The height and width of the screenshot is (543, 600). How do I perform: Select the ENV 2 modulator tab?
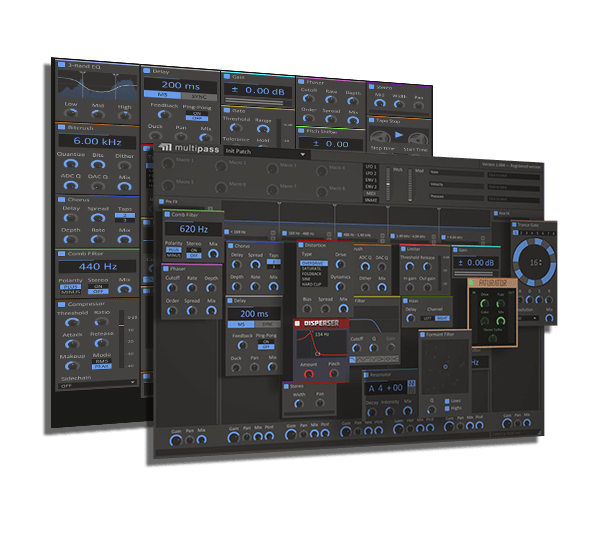tap(370, 186)
